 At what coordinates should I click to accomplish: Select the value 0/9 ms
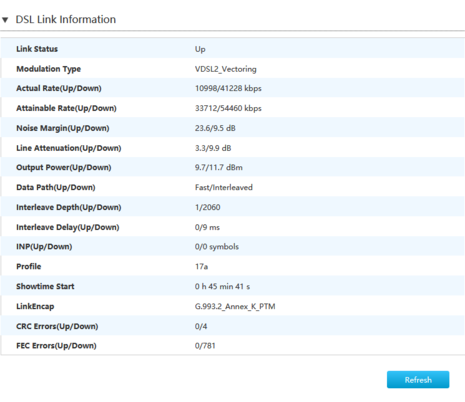[x=207, y=227]
